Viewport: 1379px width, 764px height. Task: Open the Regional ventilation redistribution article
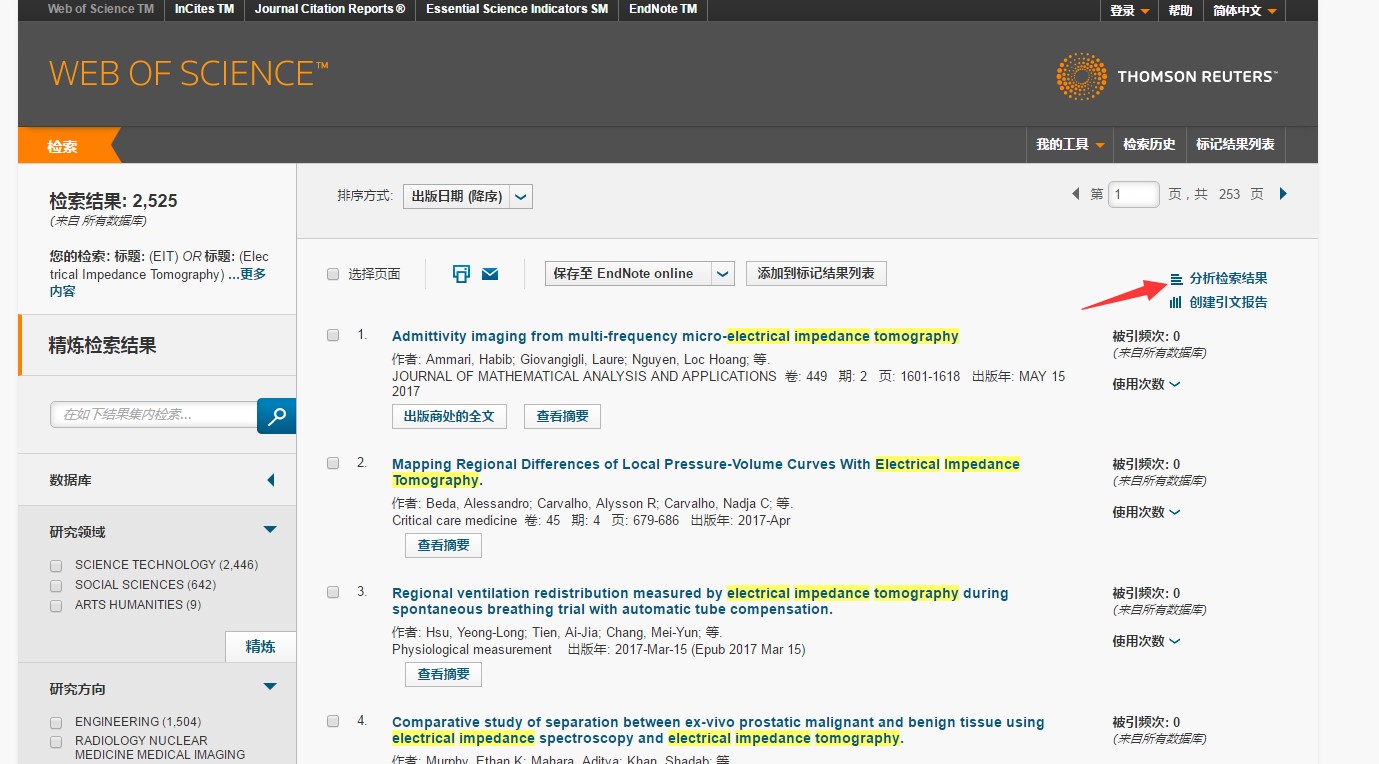(x=700, y=601)
